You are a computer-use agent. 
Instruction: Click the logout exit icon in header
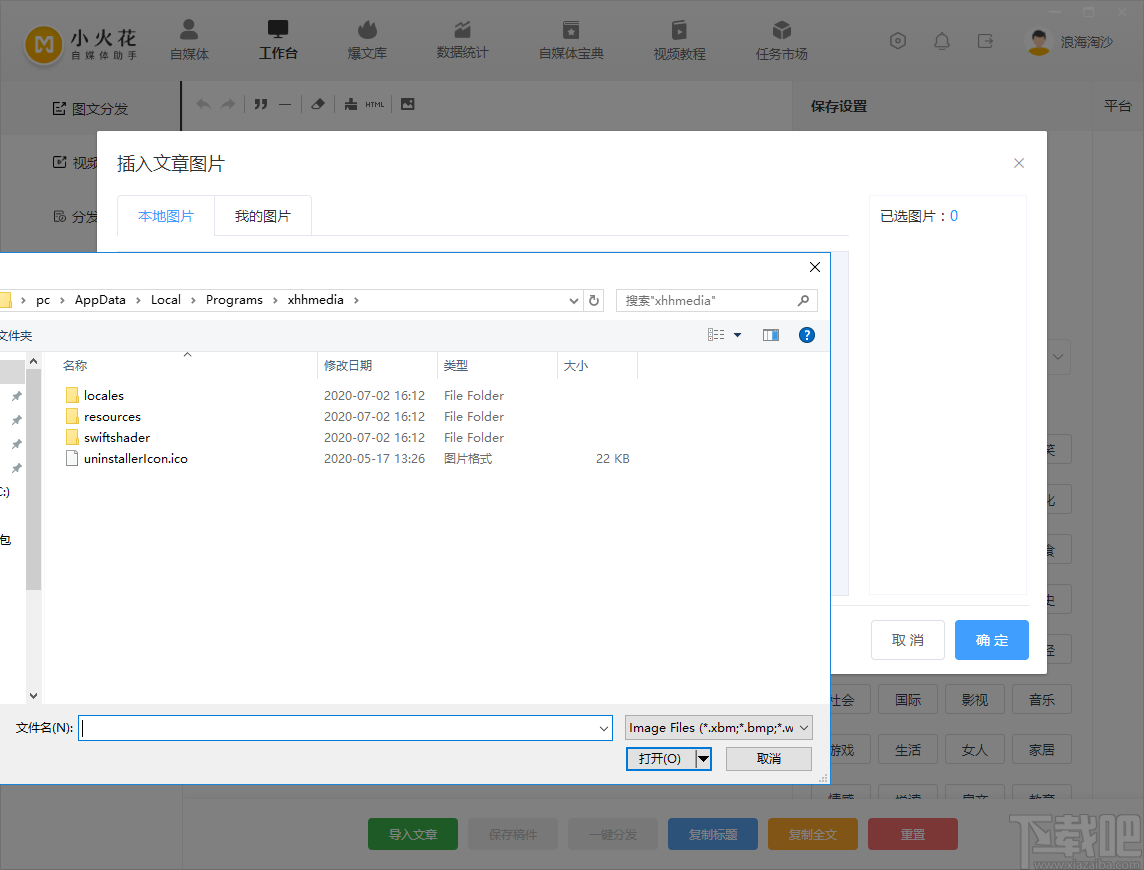[986, 41]
